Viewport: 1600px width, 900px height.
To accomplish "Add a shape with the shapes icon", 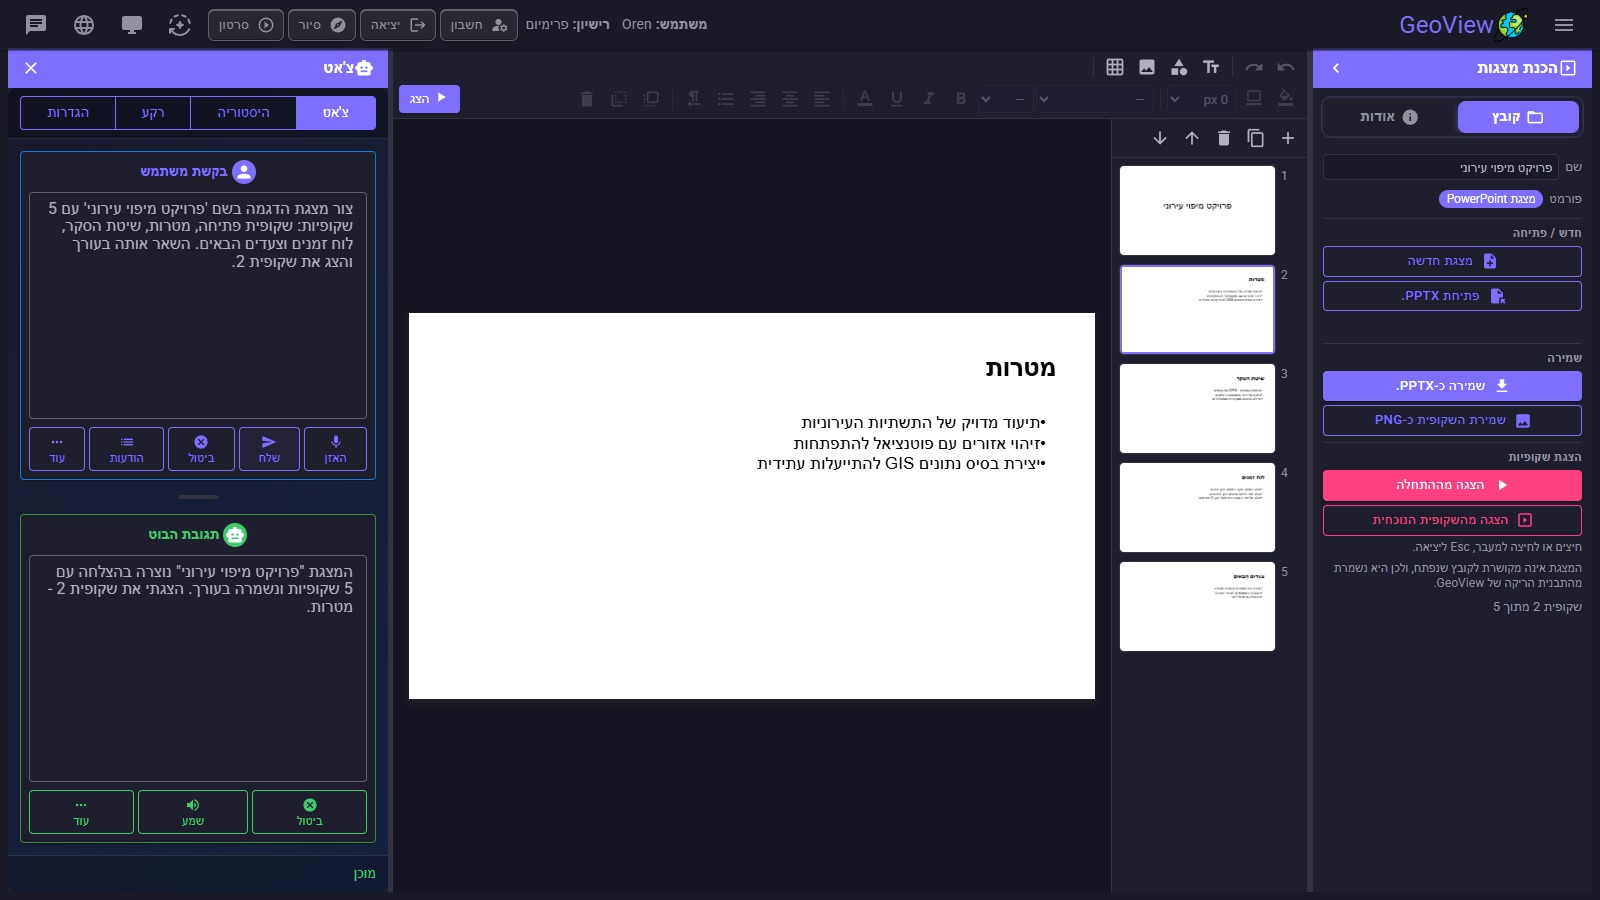I will tap(1179, 67).
